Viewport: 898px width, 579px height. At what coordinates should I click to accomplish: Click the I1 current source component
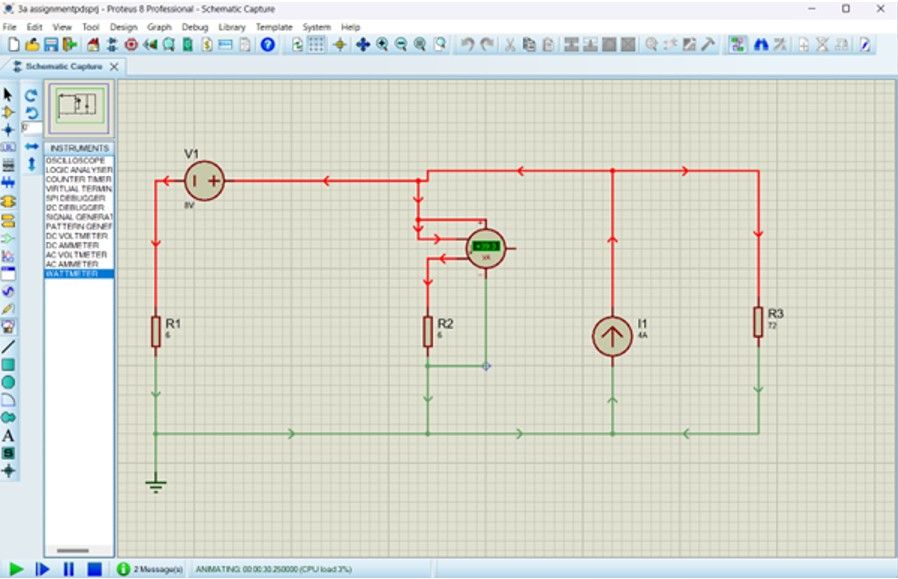[612, 336]
